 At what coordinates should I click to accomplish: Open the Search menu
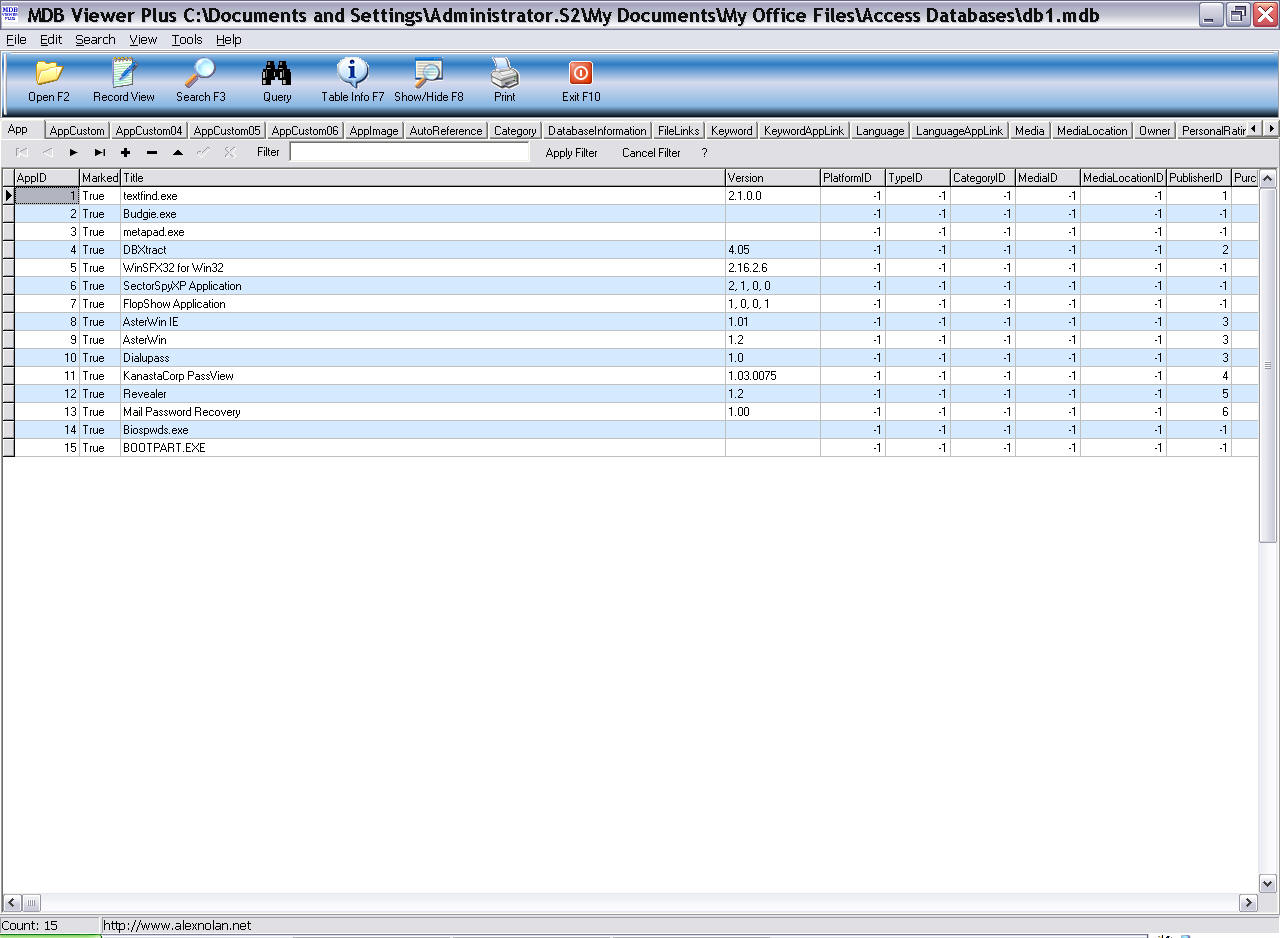[95, 39]
